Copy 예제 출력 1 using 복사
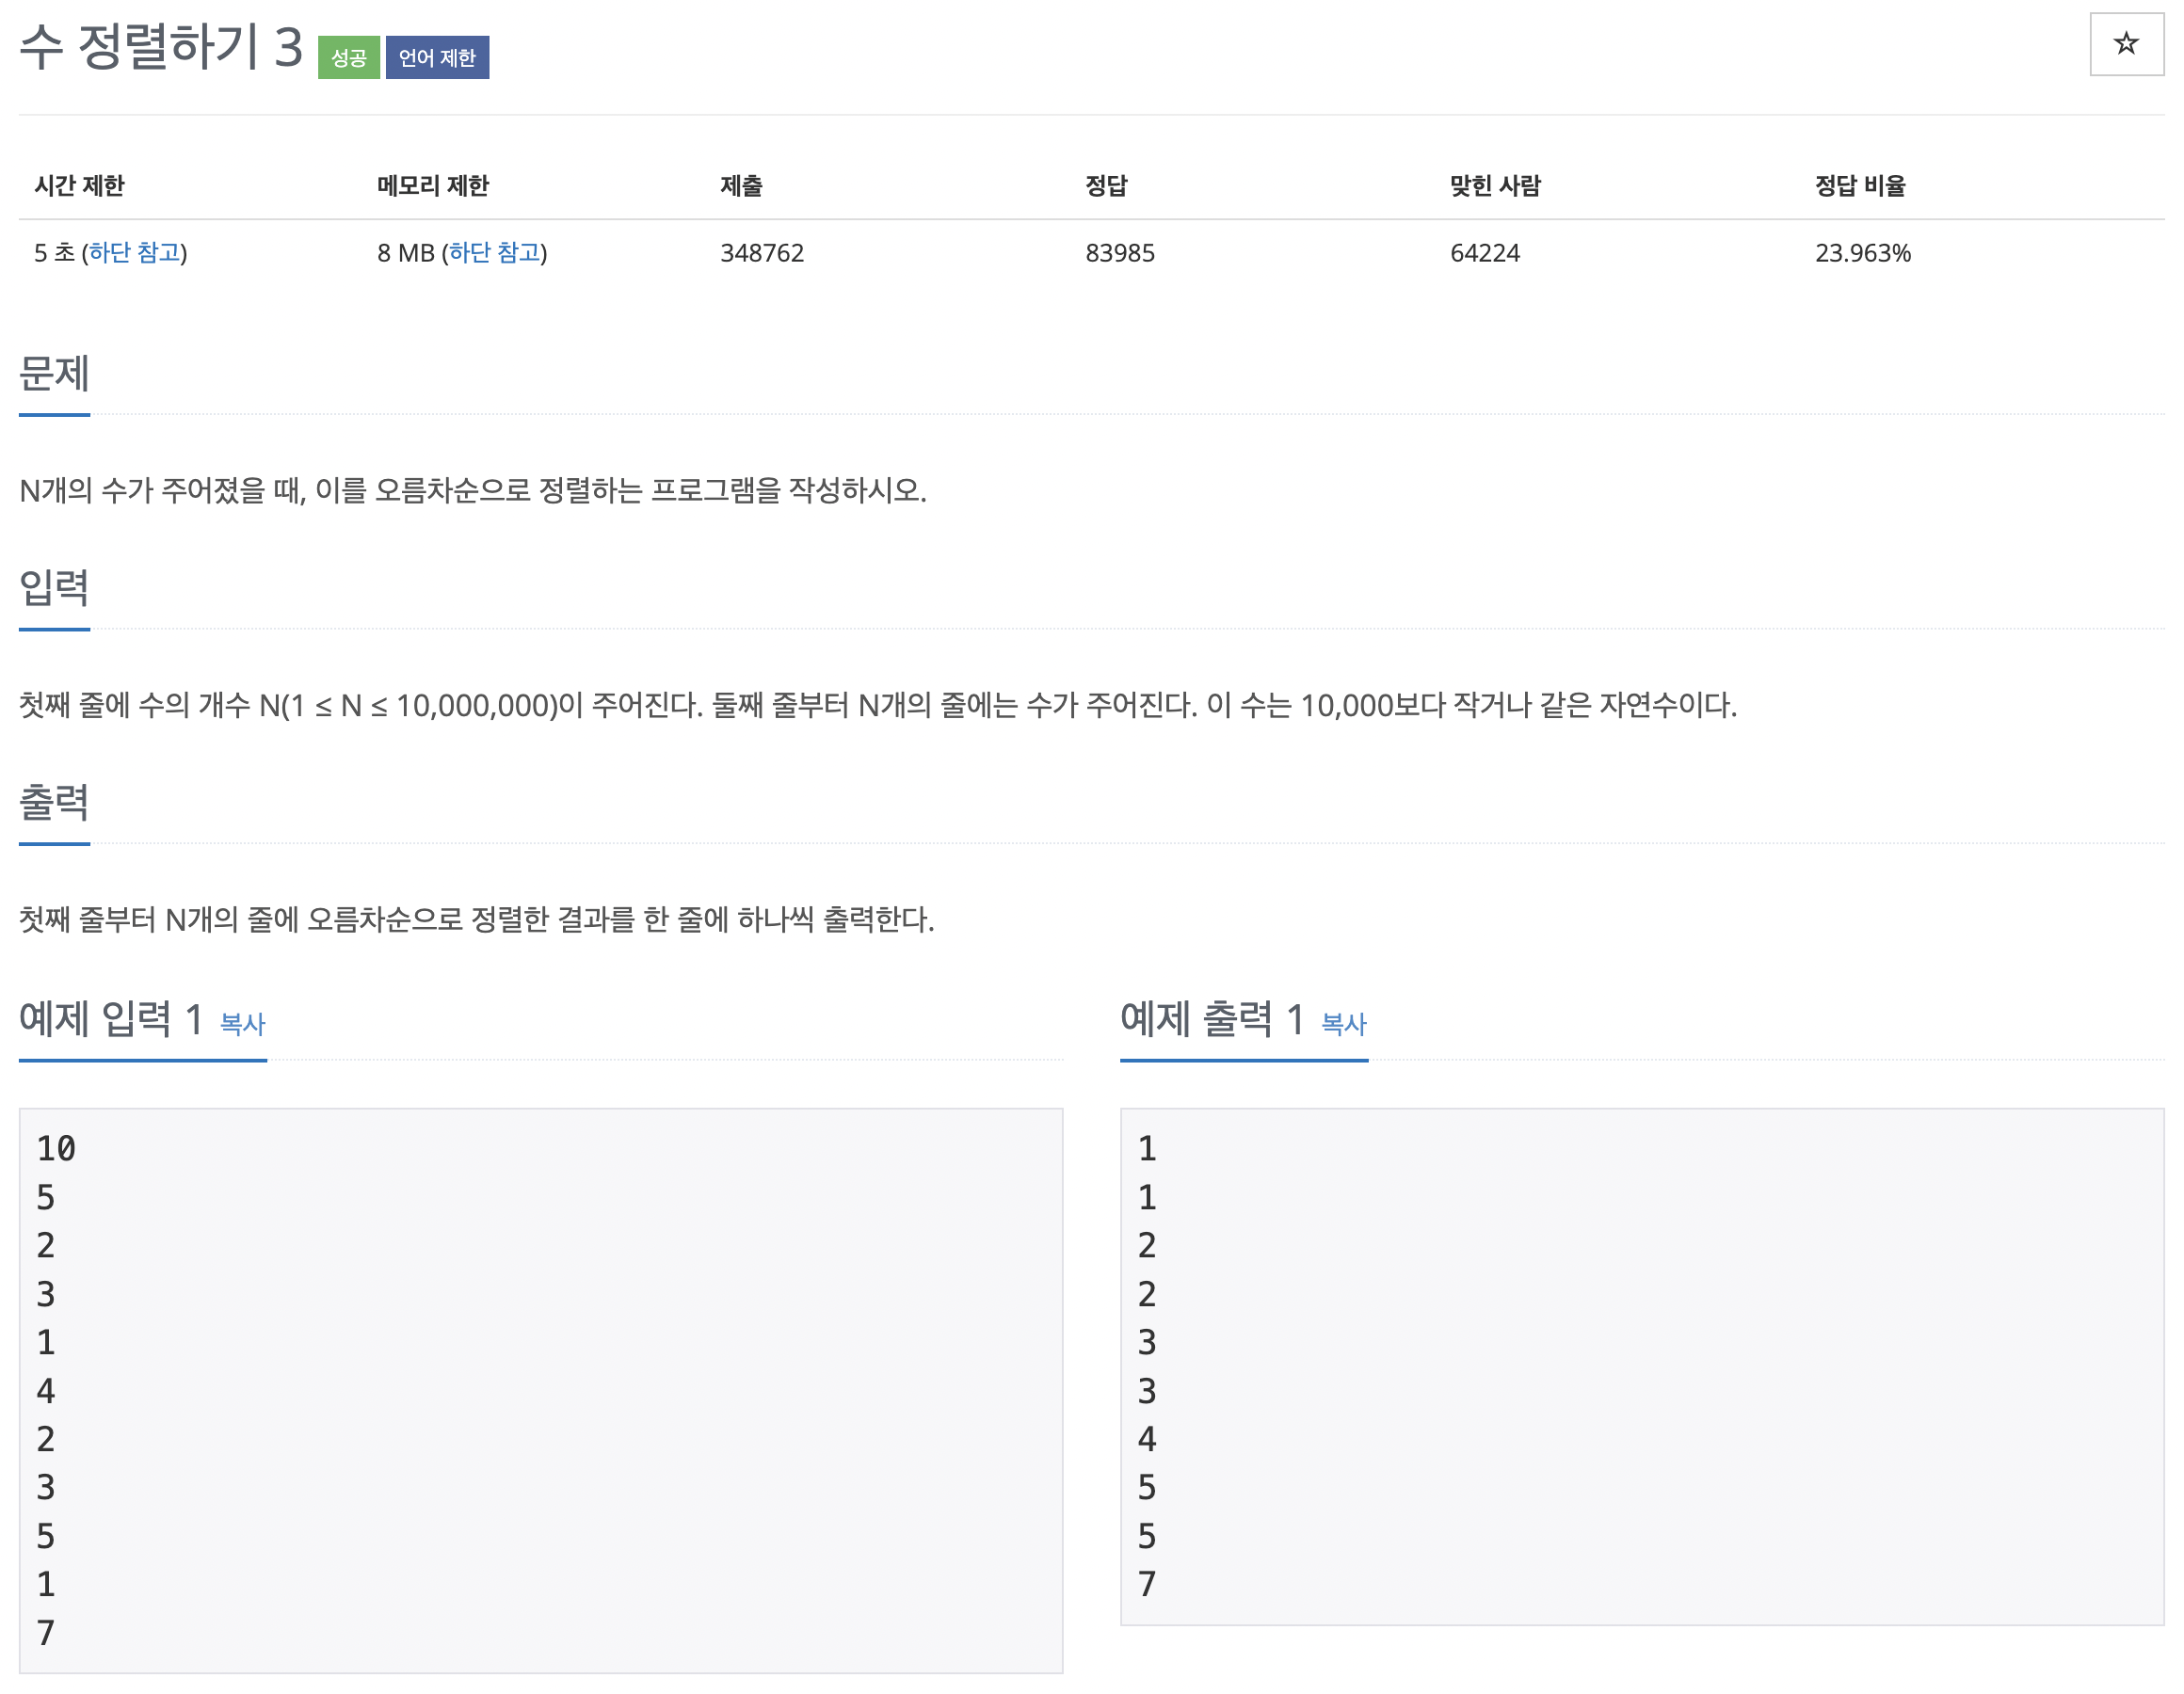 (x=1343, y=1023)
